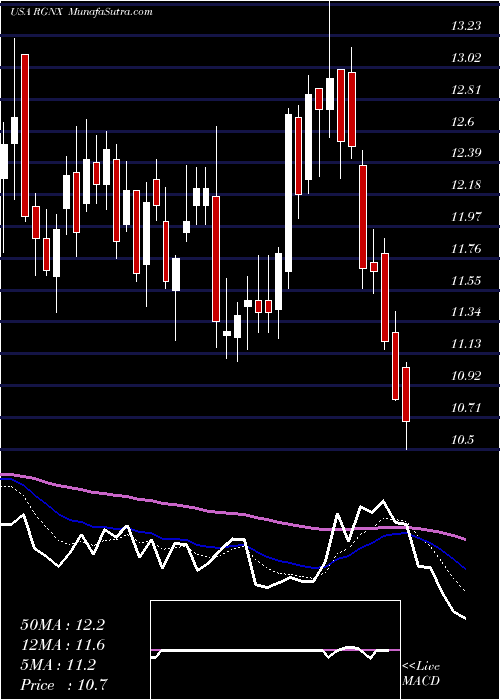Click the '12MA : 11.6' readout
Viewport: 500px width, 700px height.
click(62, 645)
